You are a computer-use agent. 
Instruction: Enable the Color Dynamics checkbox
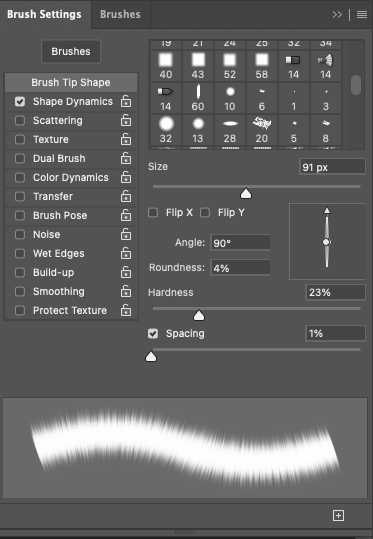coord(20,177)
